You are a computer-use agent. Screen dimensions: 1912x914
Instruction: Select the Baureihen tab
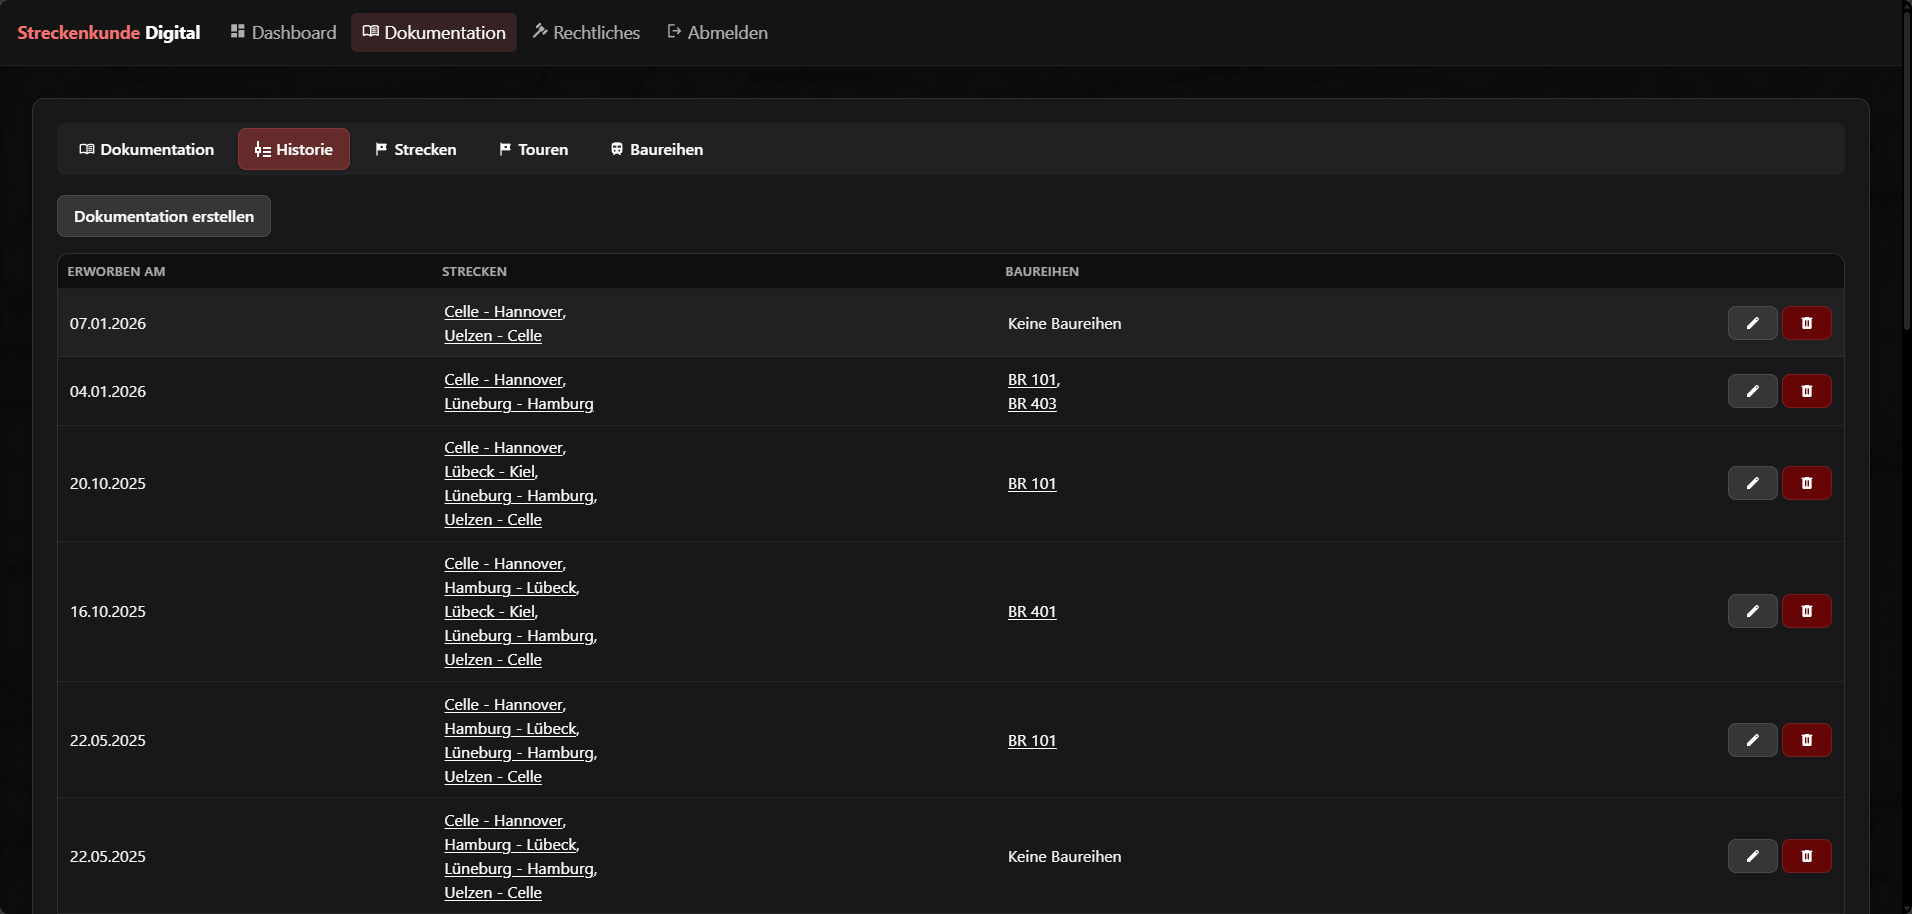(x=656, y=149)
